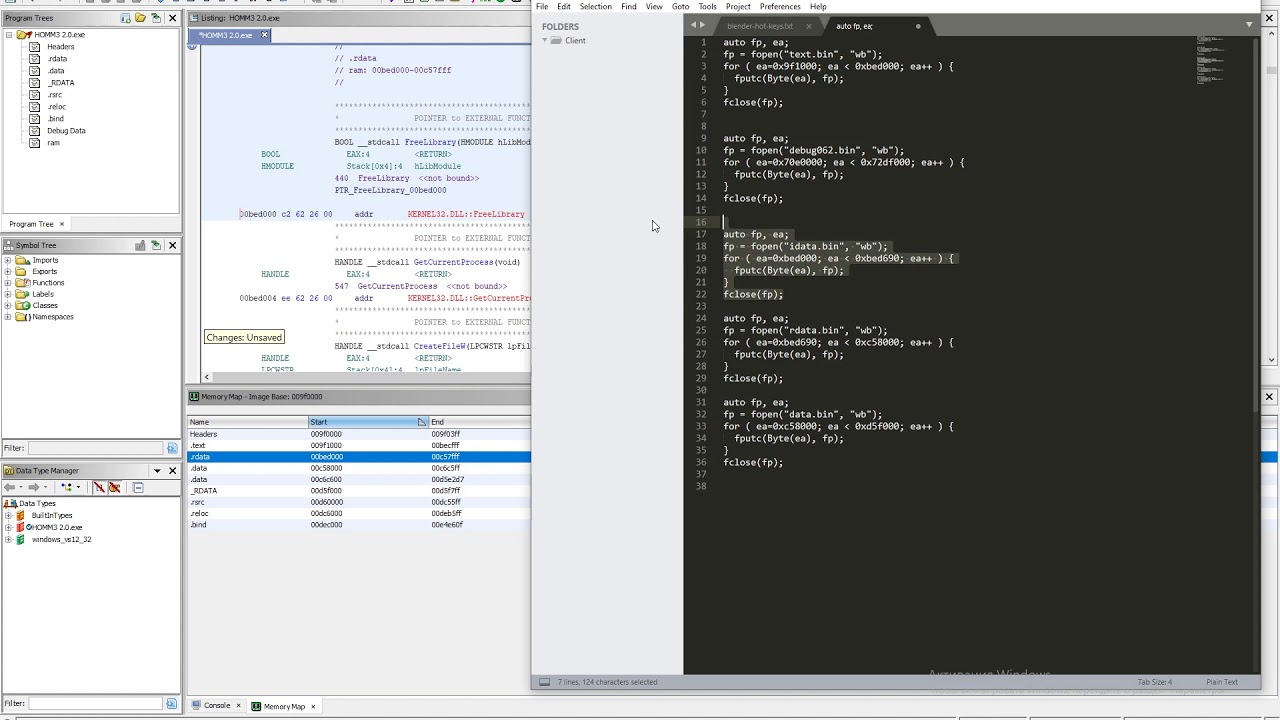Close the Program Trees panel
The width and height of the screenshot is (1280, 720).
(172, 18)
